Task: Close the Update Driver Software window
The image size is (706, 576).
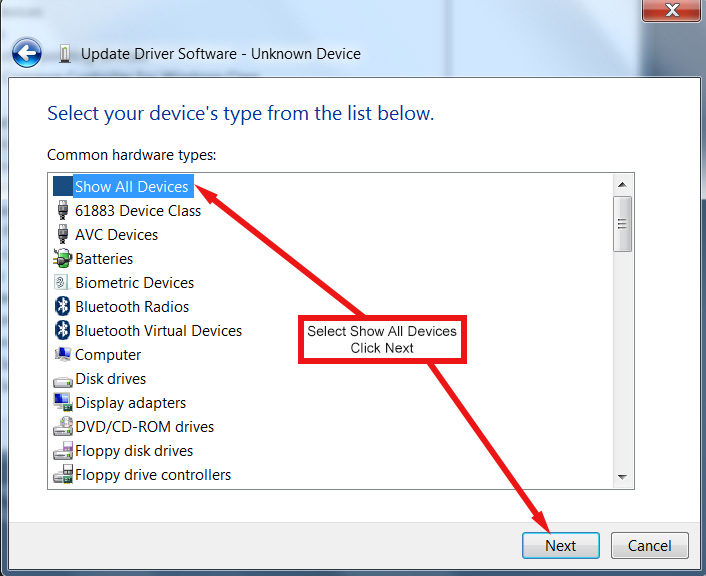Action: click(x=669, y=10)
